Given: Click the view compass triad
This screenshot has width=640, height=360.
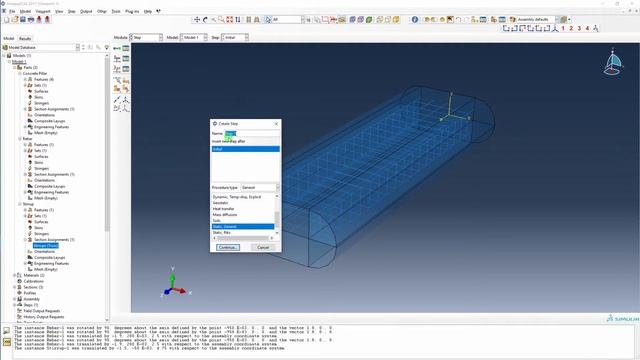Looking at the screenshot, I should (612, 62).
